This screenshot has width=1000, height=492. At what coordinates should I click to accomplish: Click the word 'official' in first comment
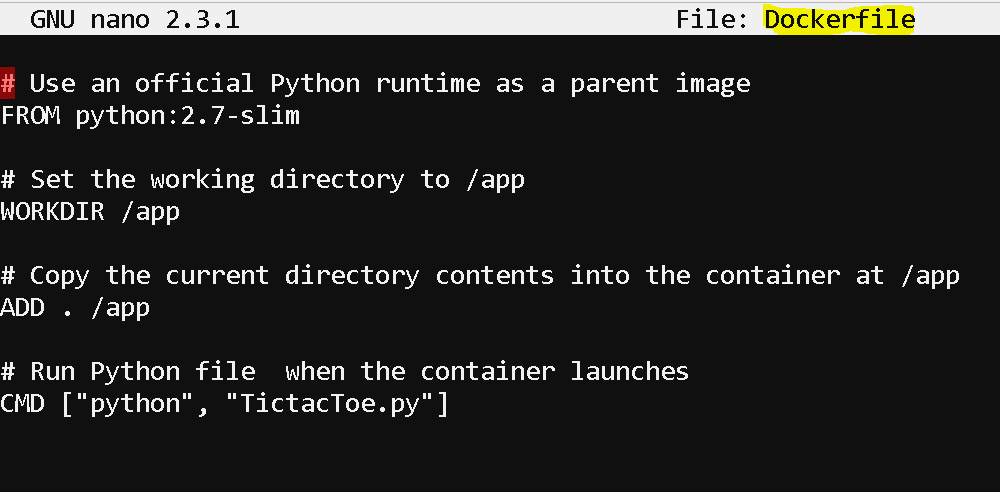pos(194,83)
